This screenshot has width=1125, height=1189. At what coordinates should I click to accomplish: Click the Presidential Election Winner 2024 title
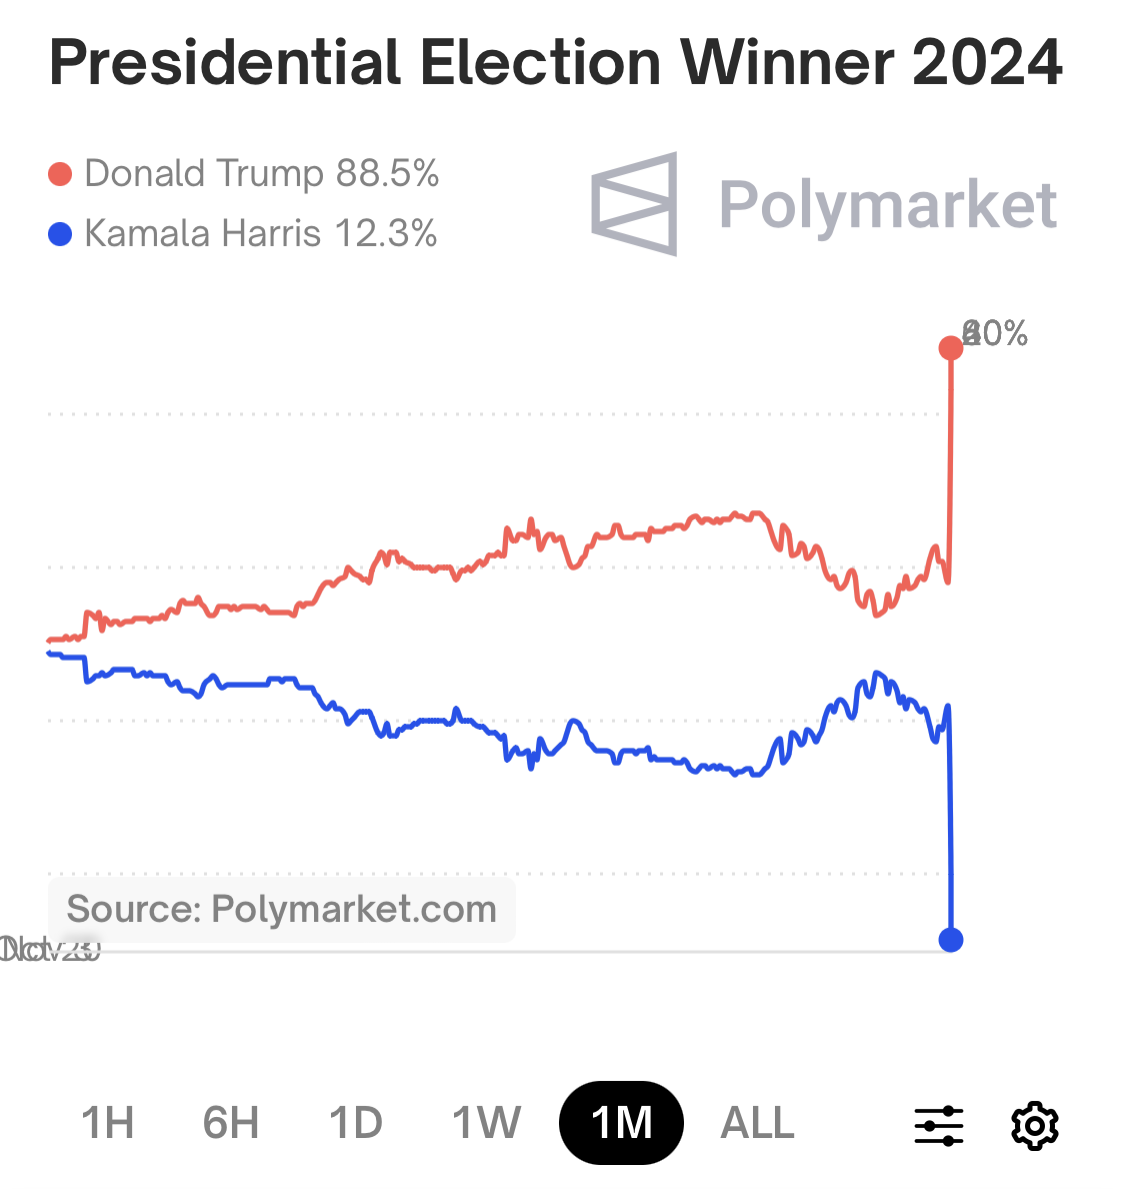tap(556, 62)
